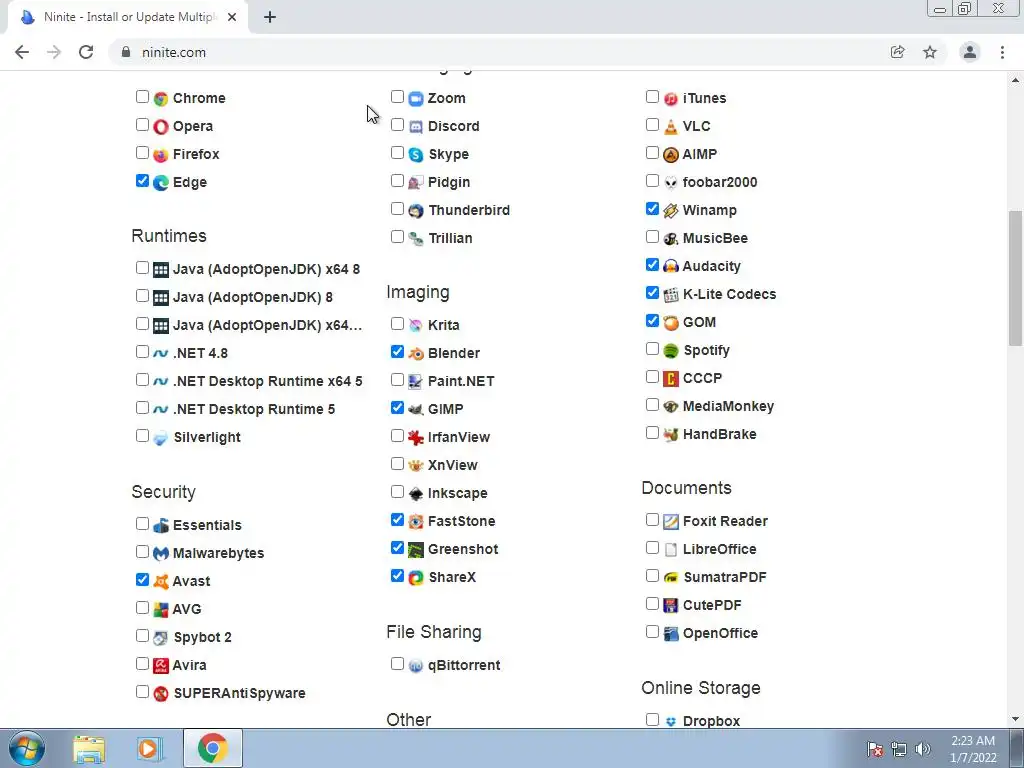Click the MediaMonkey label

pyautogui.click(x=728, y=406)
